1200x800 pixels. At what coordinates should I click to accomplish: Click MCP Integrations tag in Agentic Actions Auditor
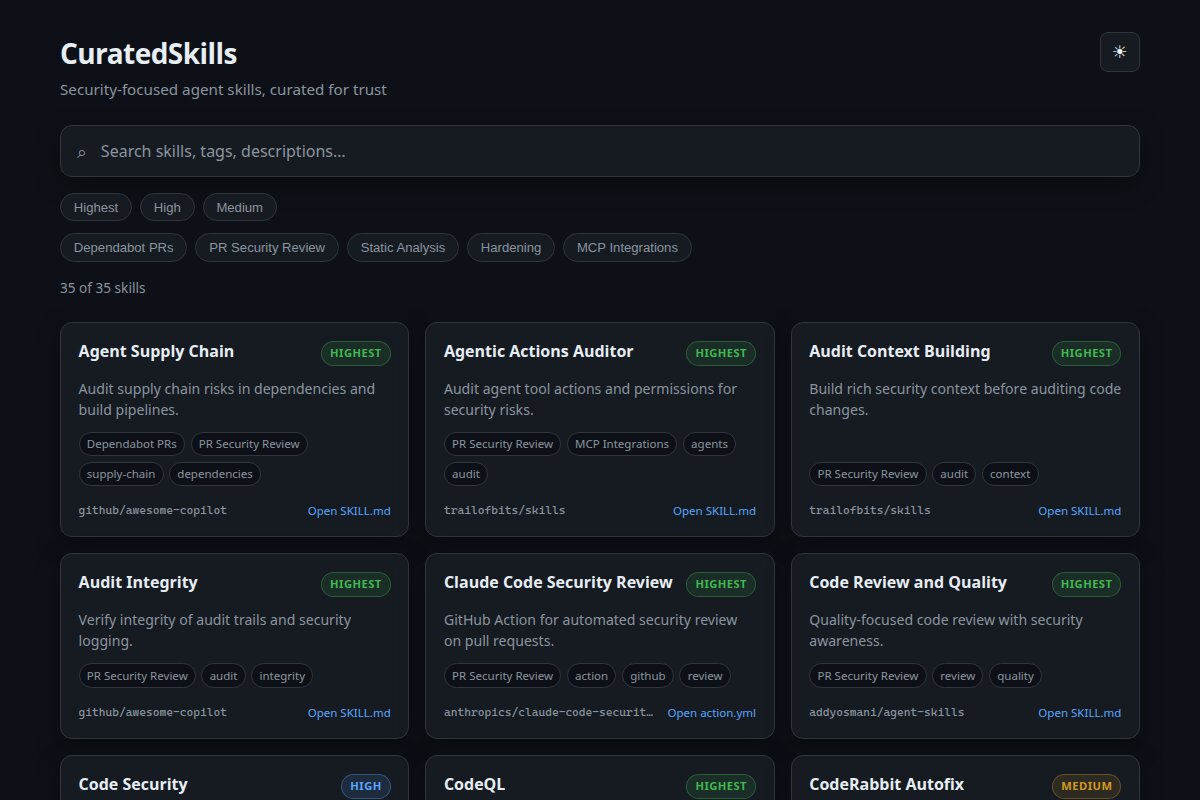point(622,444)
